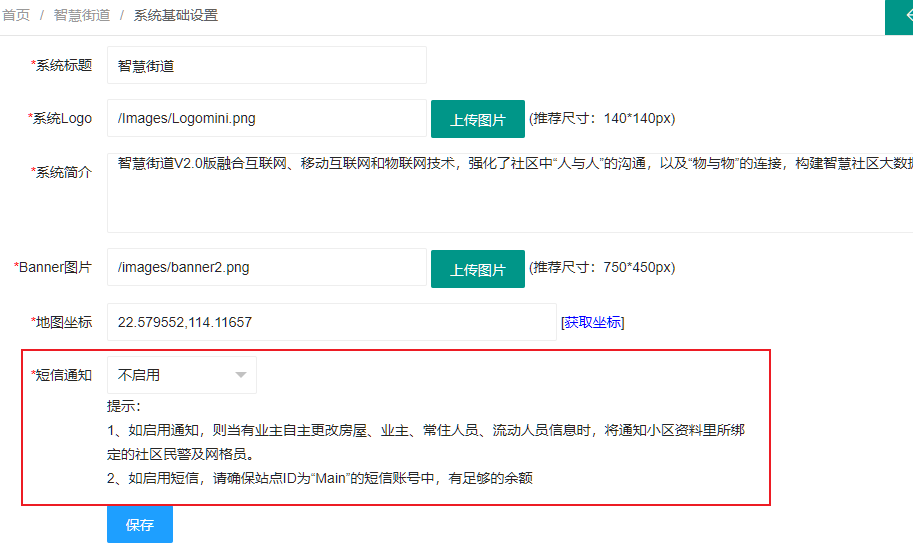Click the 系统Logo field label
The width and height of the screenshot is (913, 558).
point(60,118)
